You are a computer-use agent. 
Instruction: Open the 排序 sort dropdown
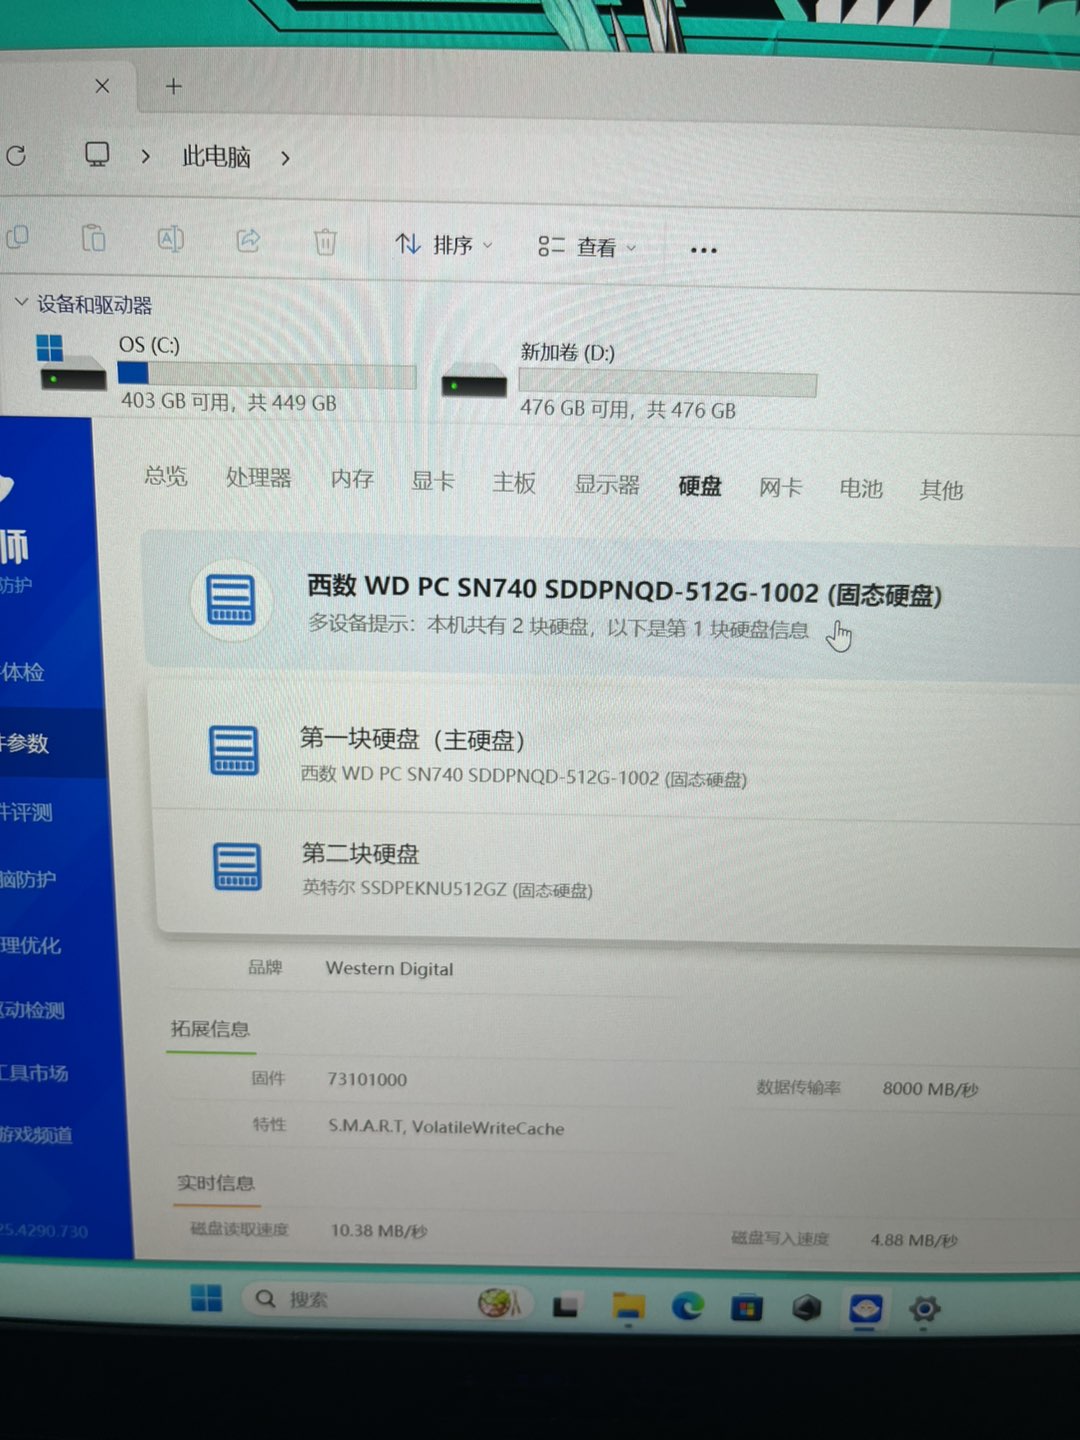click(444, 244)
